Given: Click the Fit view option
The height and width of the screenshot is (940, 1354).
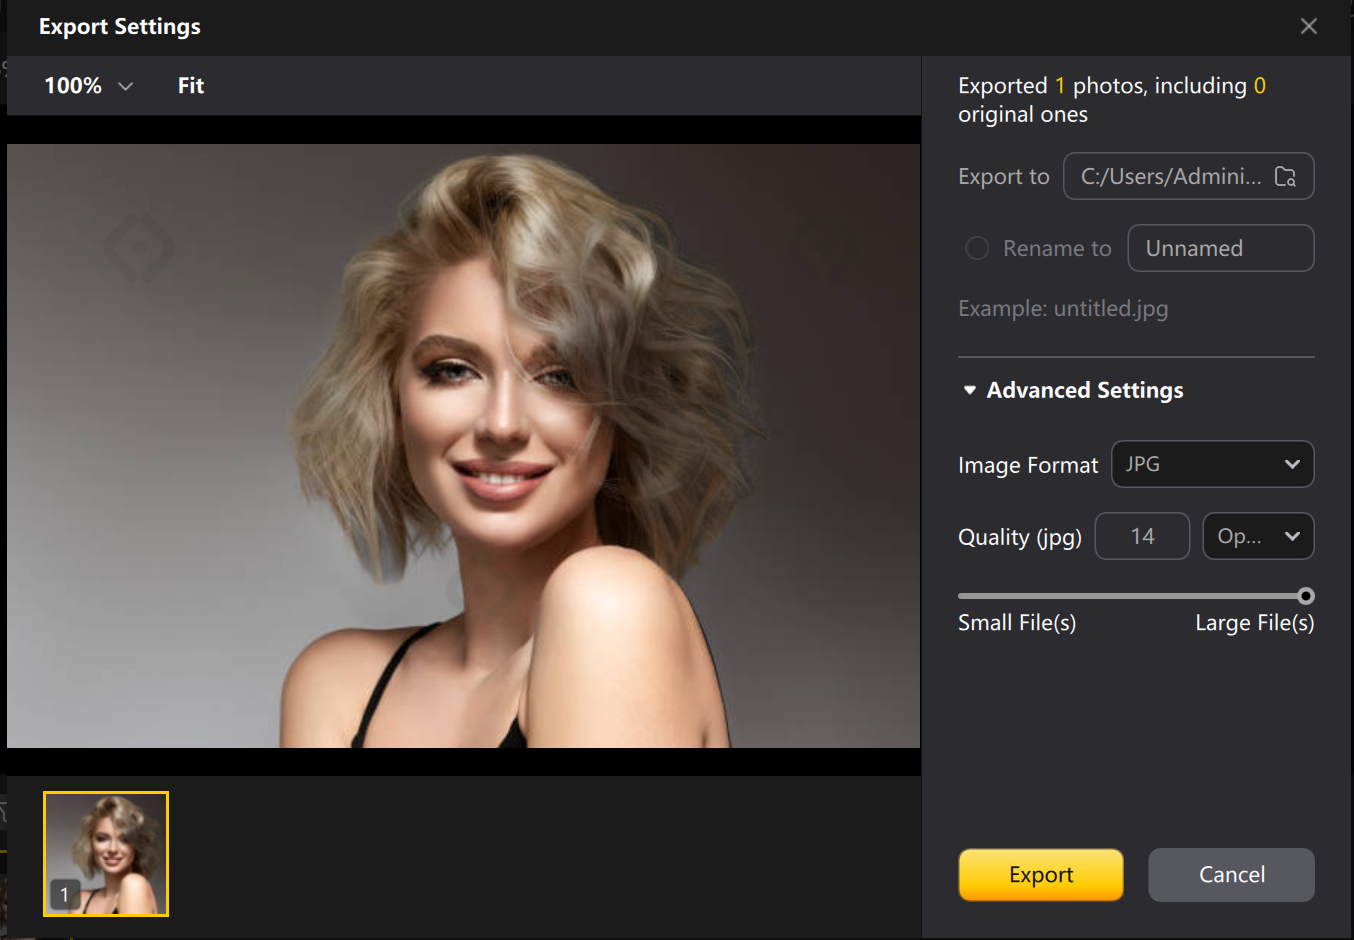Looking at the screenshot, I should 191,86.
